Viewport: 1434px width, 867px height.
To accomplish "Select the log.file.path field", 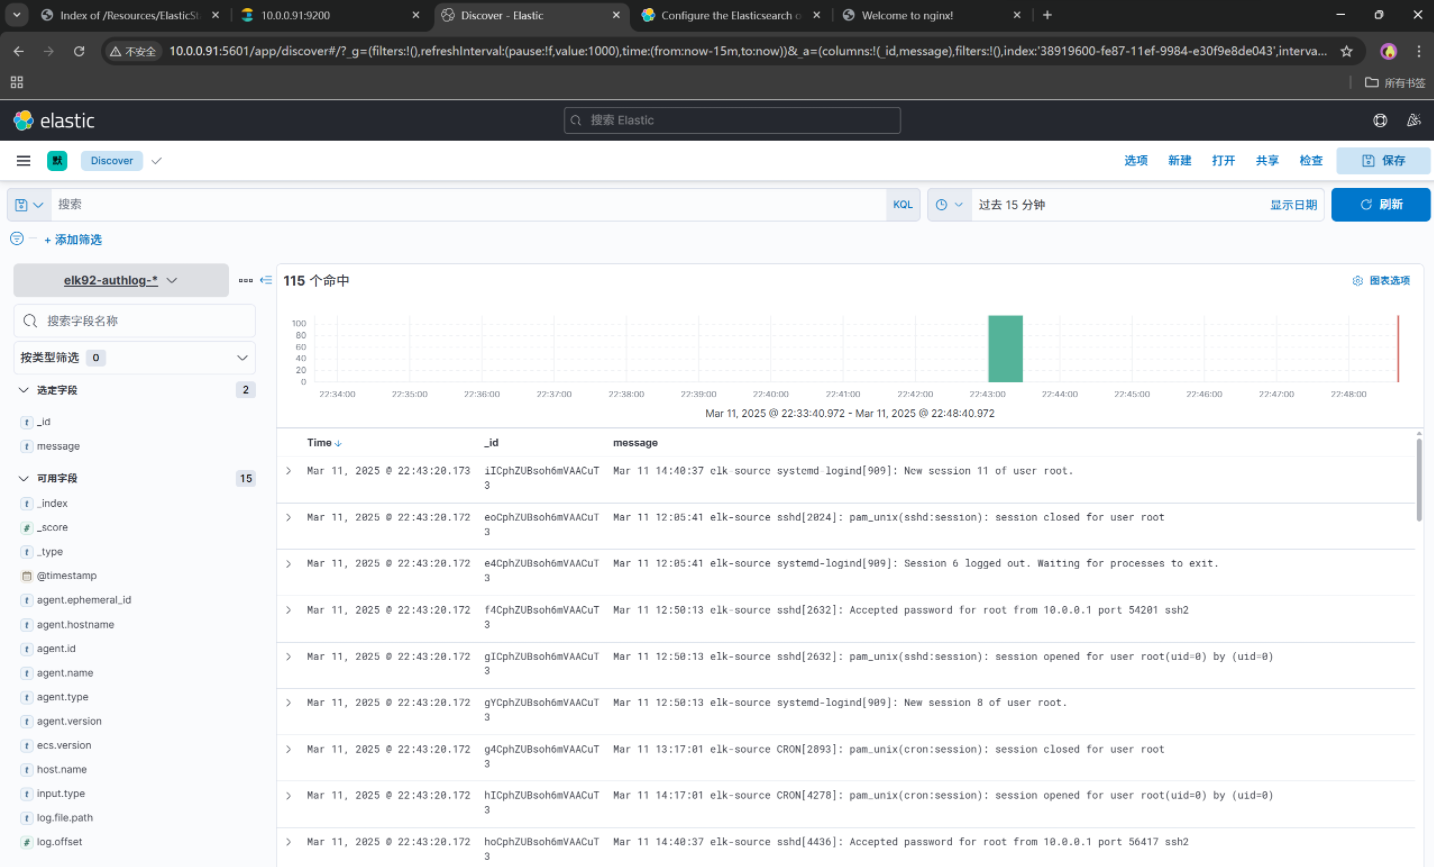I will pos(65,818).
